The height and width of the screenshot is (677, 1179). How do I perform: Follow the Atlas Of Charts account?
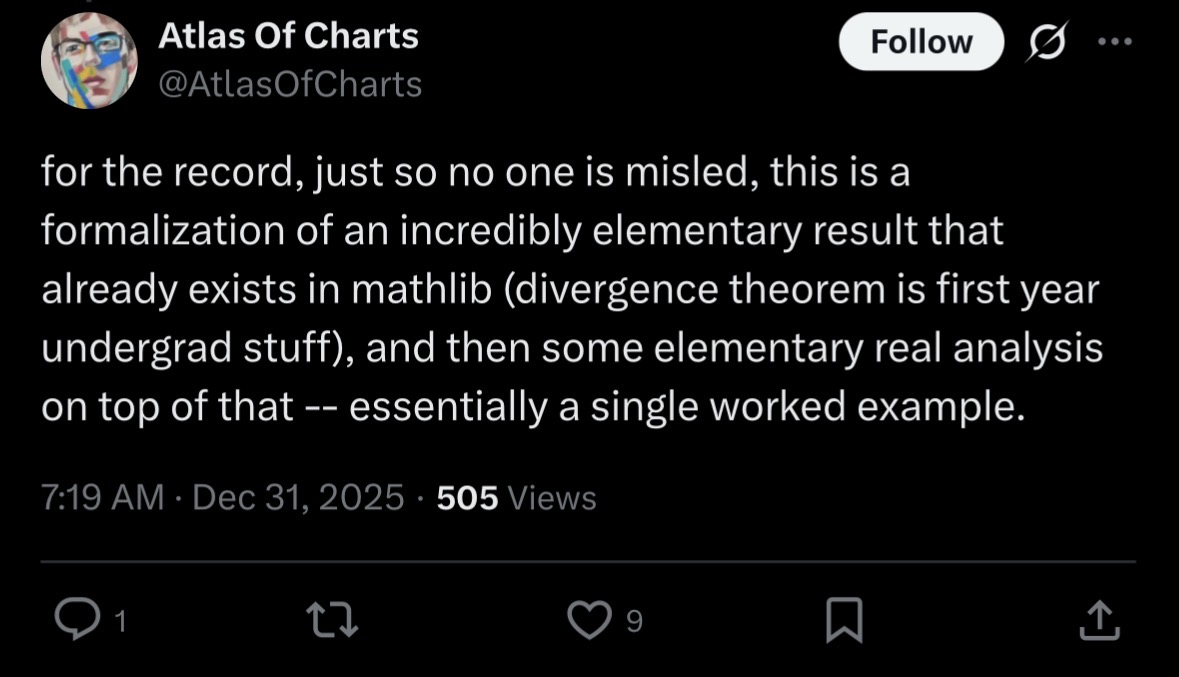920,42
